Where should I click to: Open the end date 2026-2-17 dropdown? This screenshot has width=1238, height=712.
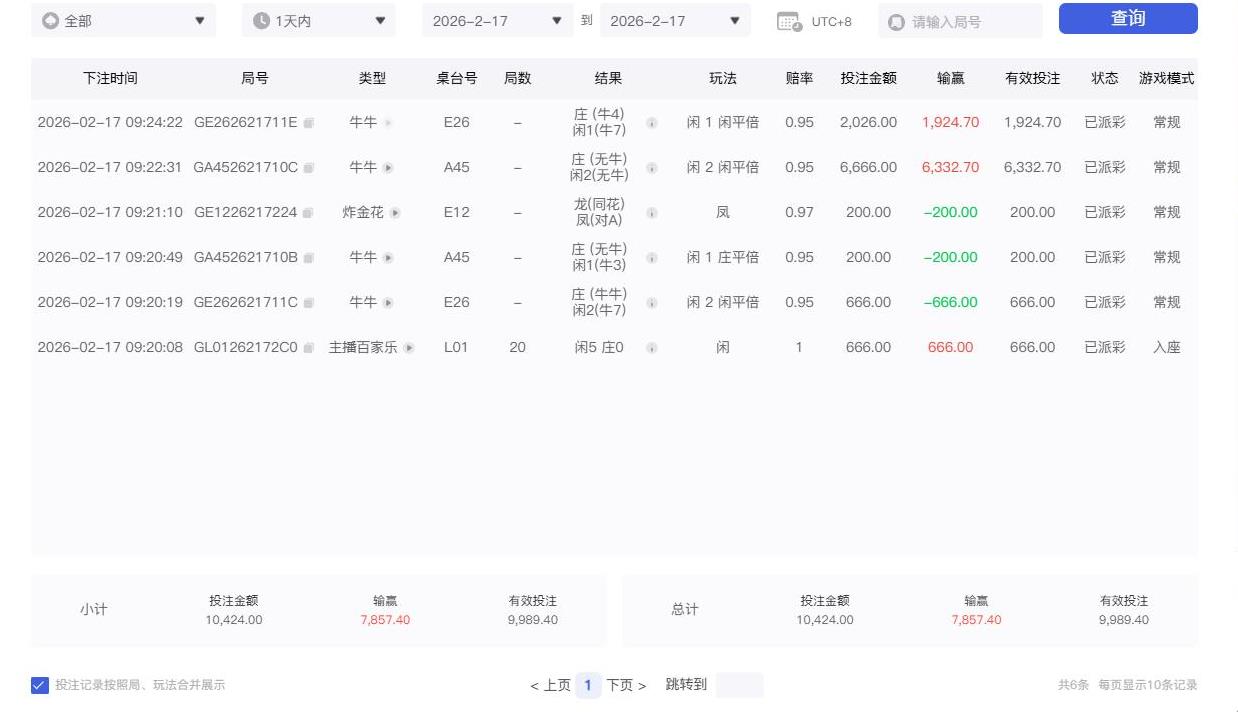735,20
